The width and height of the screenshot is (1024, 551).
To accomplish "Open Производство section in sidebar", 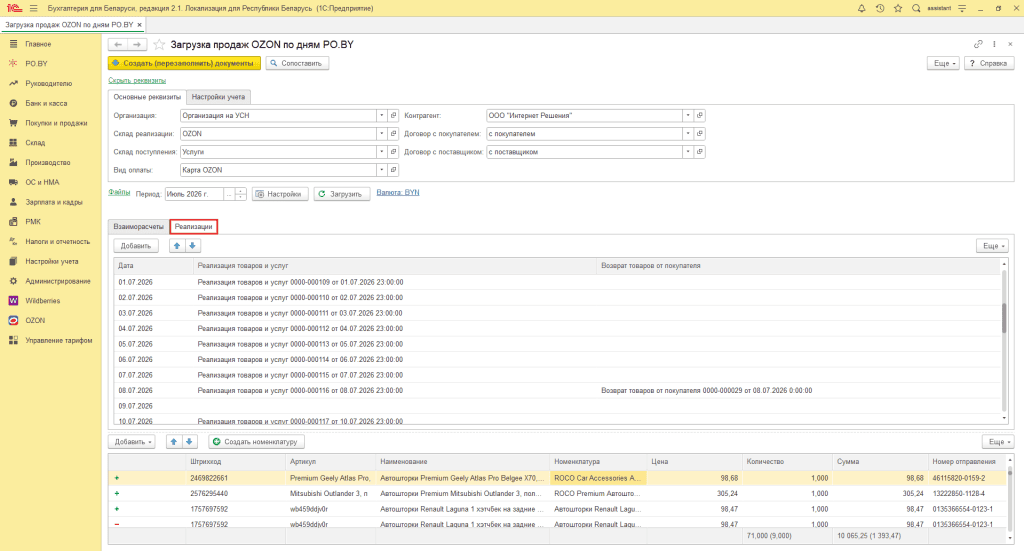I will tap(48, 163).
